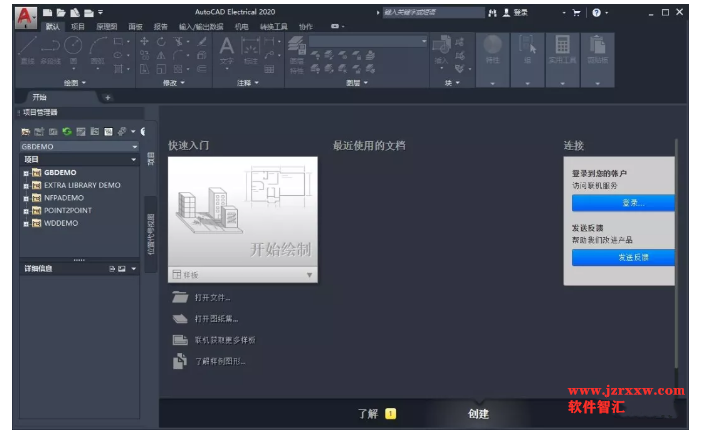Switch to the 输入/输出数据 ribbon tab
714x441 pixels.
click(x=201, y=27)
